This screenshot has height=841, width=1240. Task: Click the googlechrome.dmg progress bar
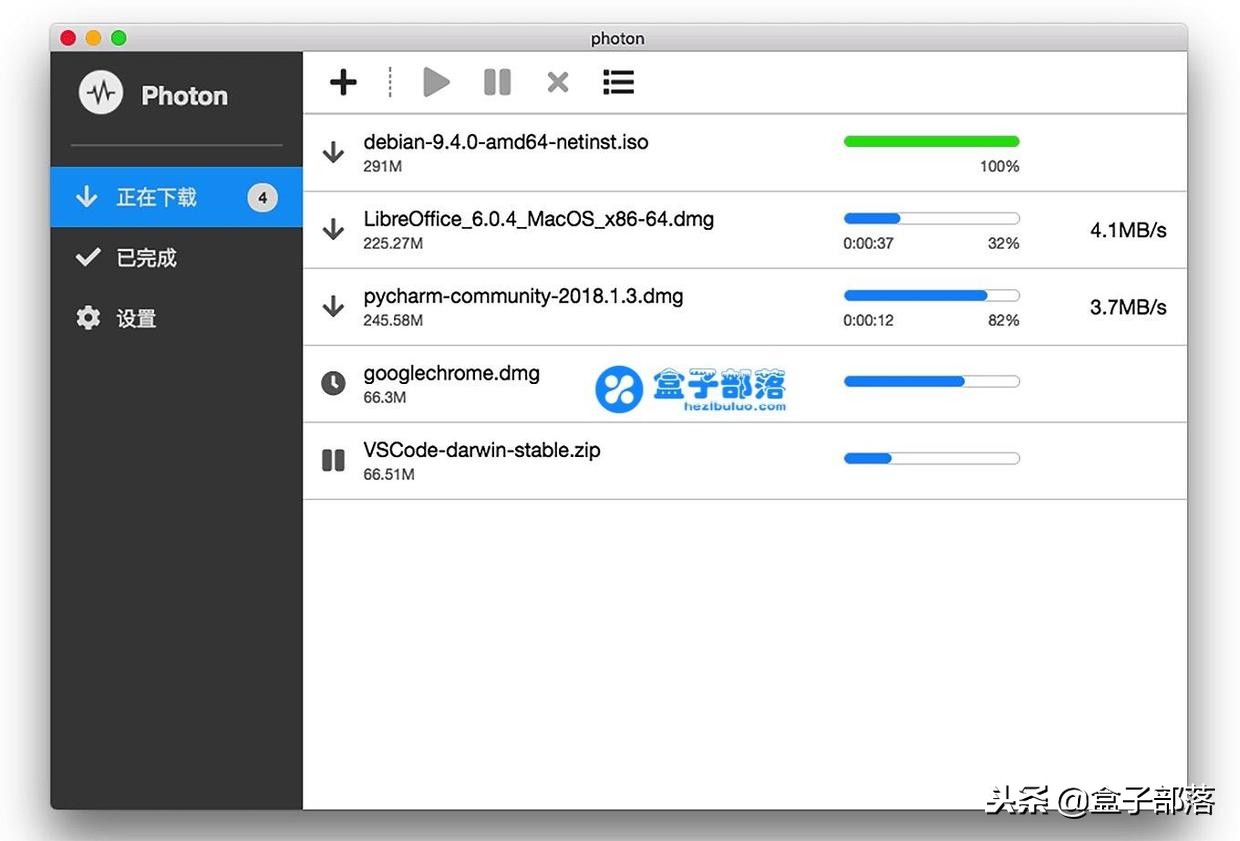pyautogui.click(x=932, y=381)
